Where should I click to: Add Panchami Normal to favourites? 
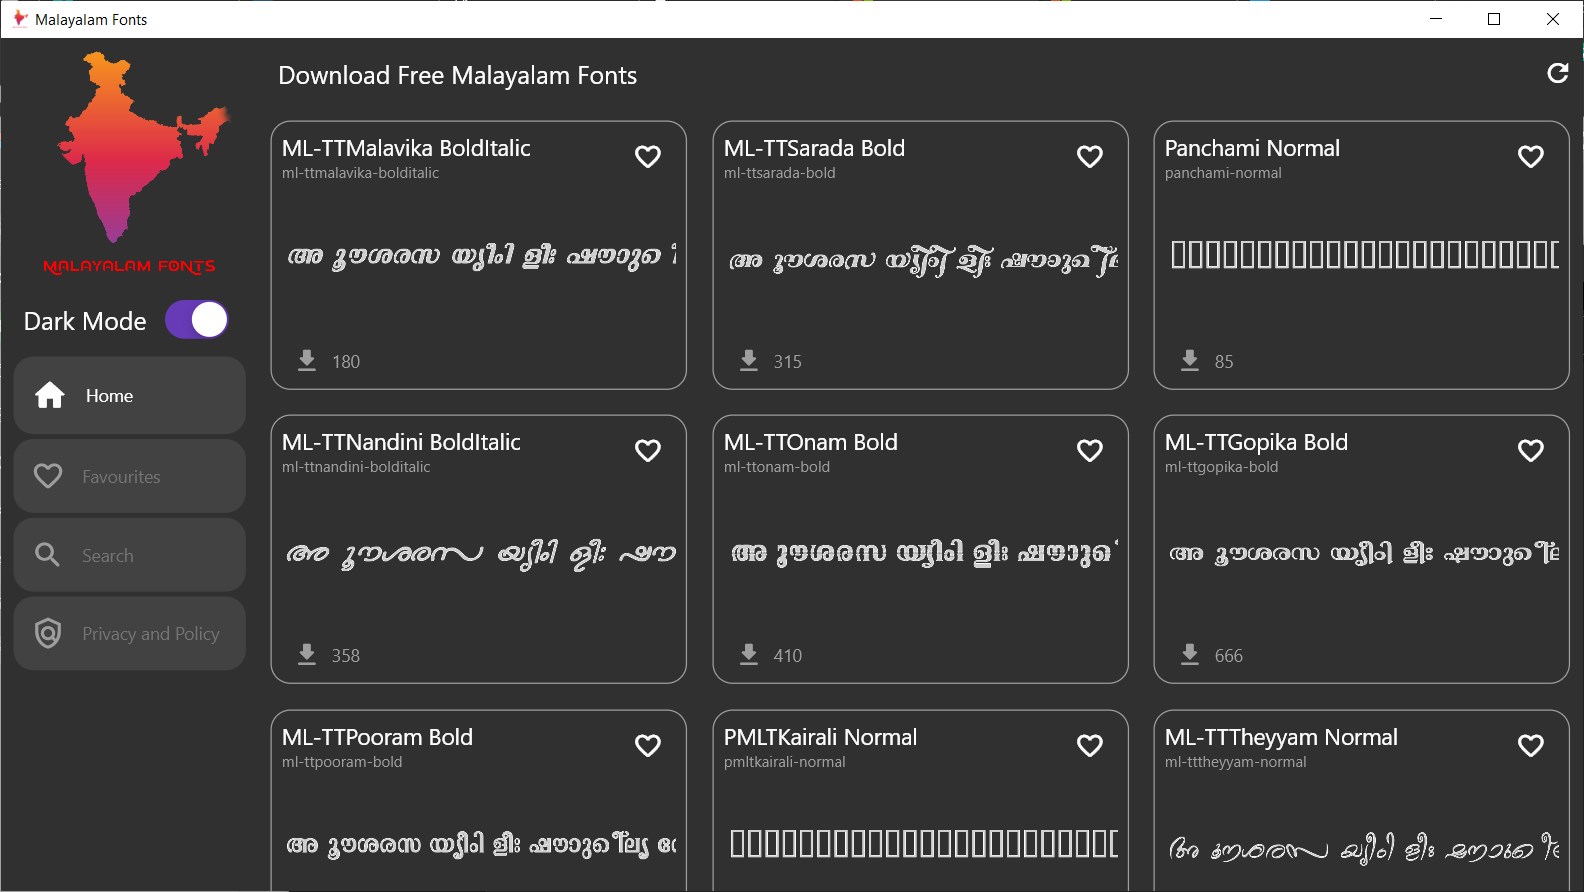(1531, 157)
